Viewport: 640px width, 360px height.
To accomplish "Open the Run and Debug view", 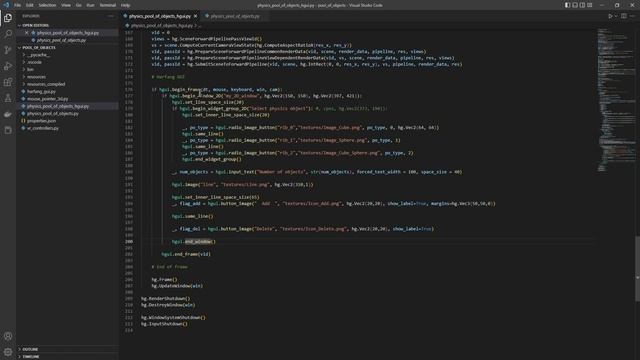I will click(x=8, y=66).
